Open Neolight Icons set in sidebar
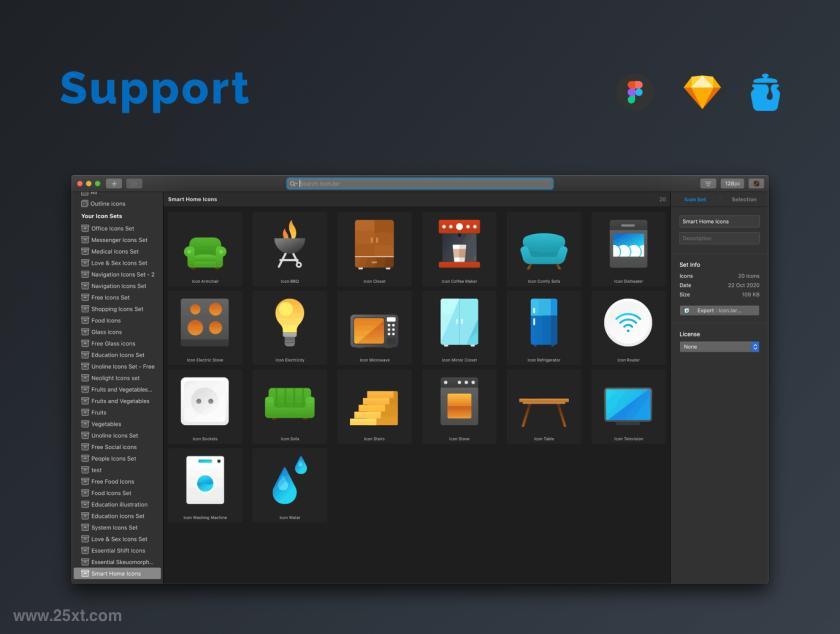 117,378
